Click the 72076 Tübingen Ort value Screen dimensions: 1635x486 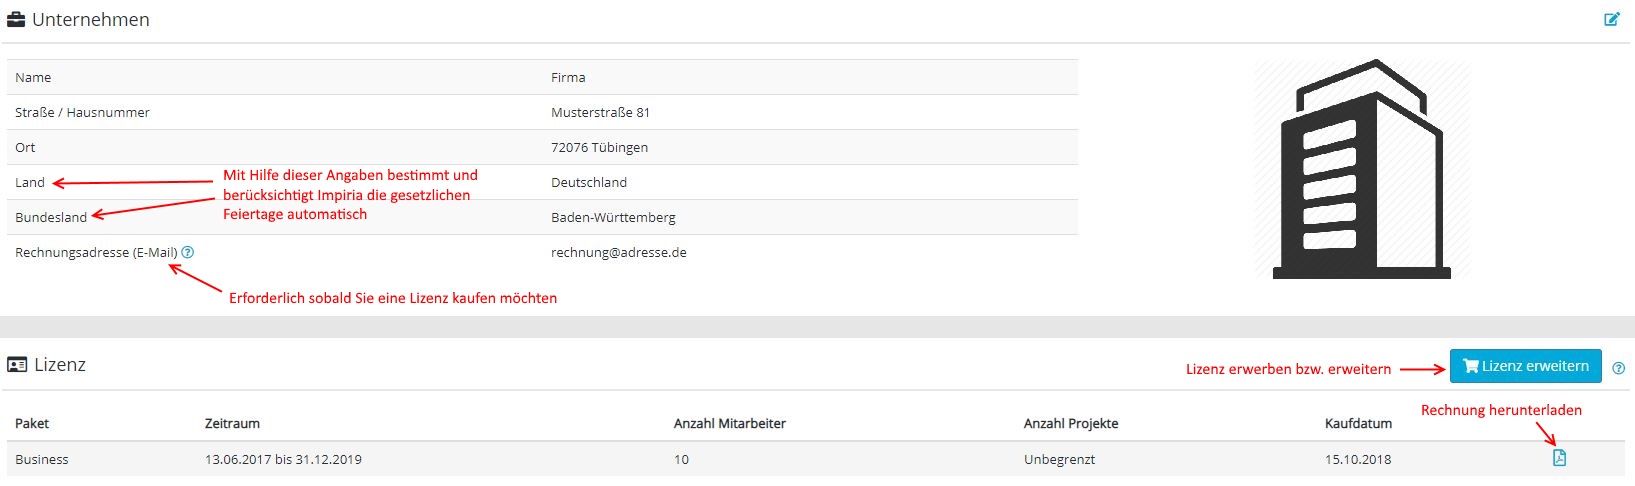tap(599, 147)
